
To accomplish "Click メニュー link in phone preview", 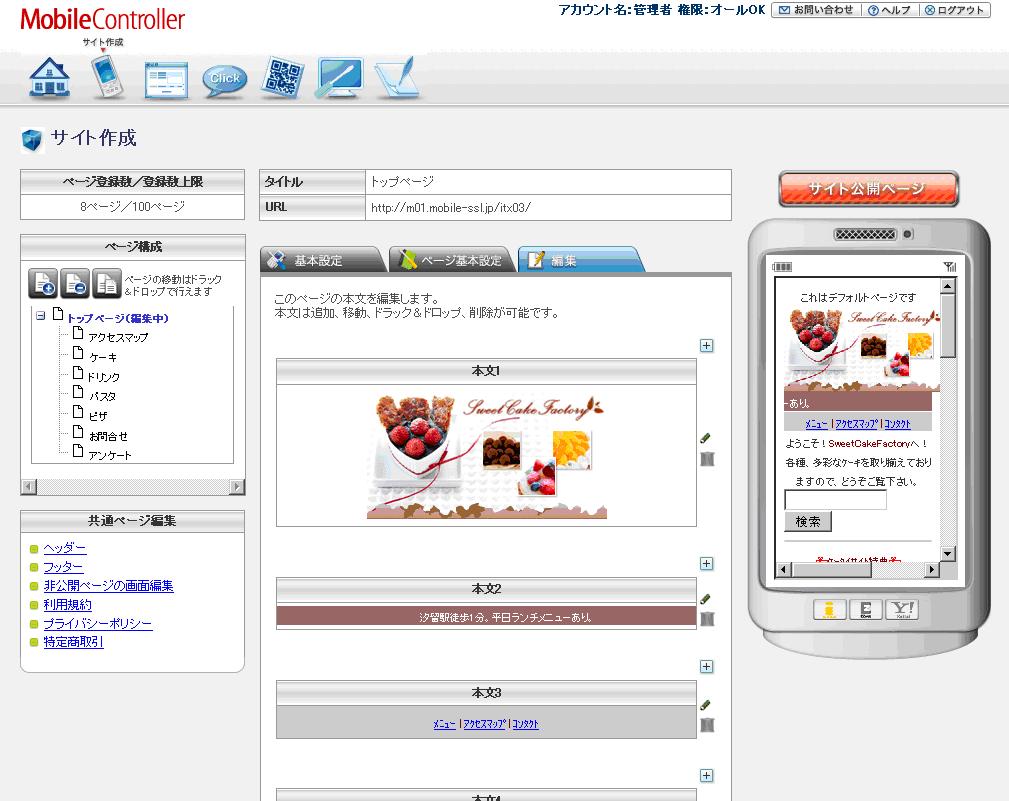I will (816, 424).
